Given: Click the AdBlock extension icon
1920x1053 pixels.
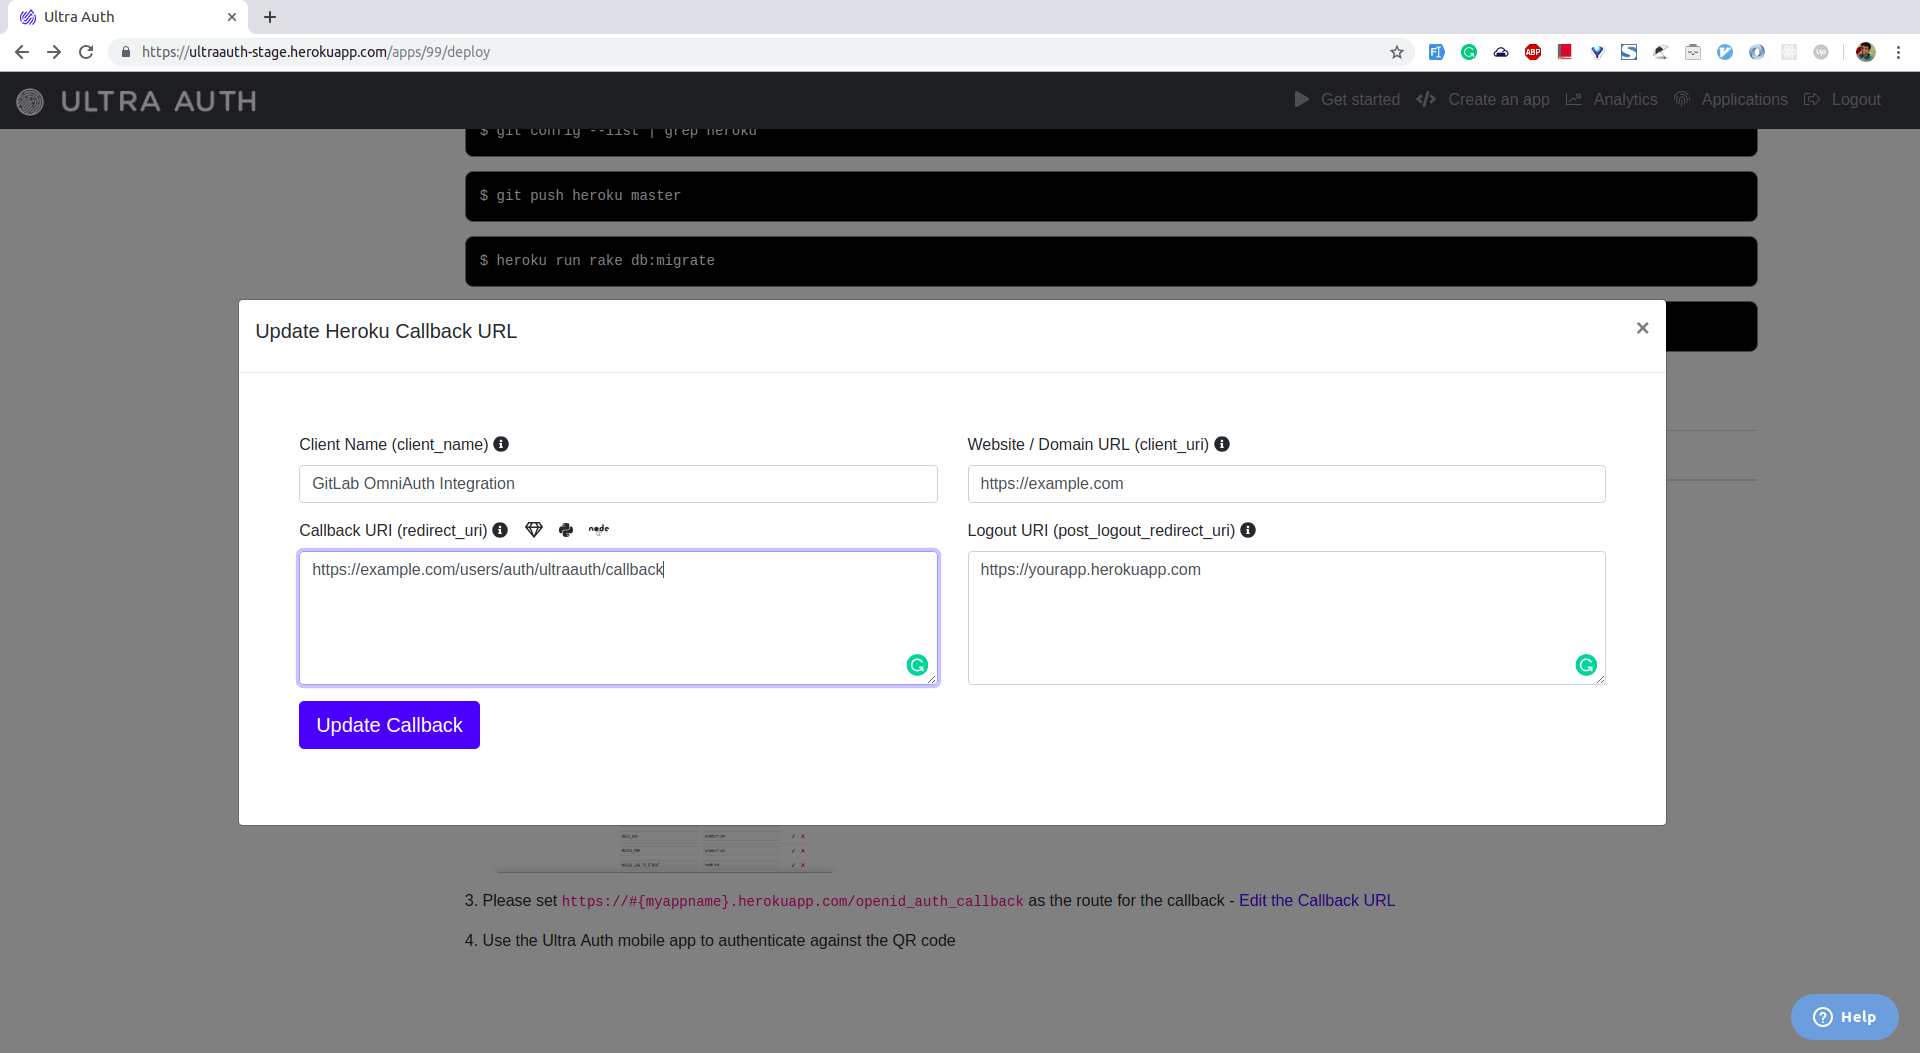Looking at the screenshot, I should coord(1532,52).
